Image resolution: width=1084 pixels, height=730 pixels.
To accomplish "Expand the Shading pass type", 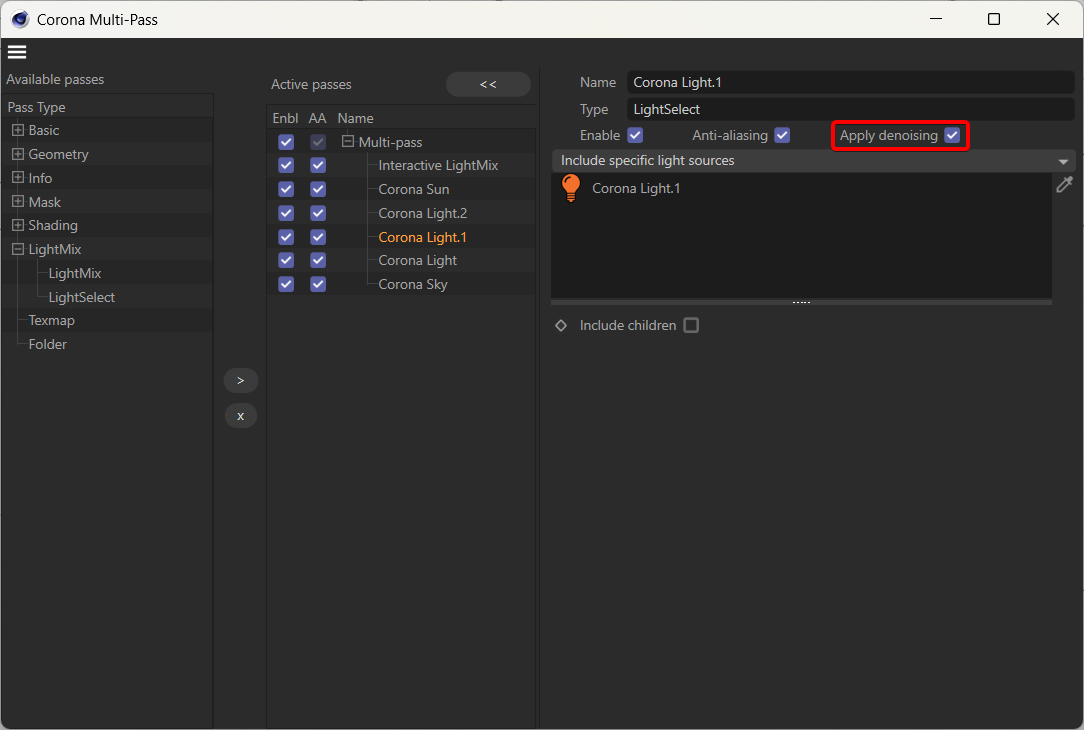I will pos(18,225).
